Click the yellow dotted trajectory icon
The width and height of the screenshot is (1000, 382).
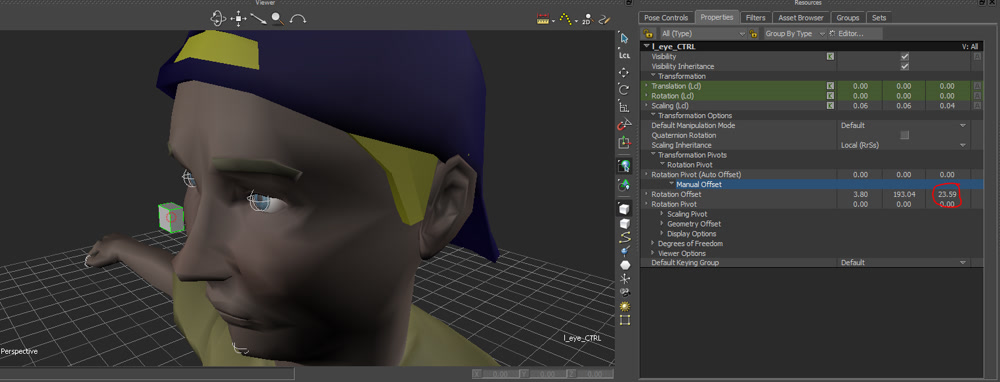[565, 20]
